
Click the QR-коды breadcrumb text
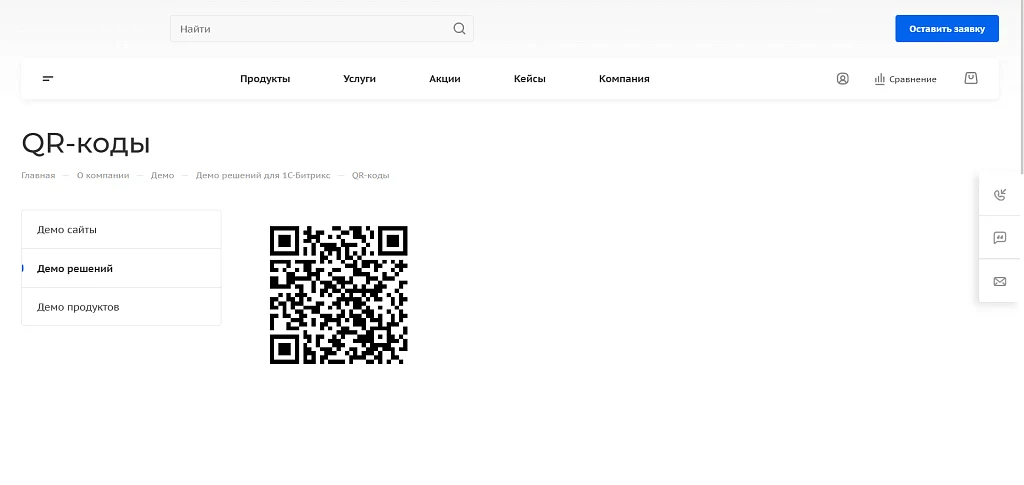[371, 176]
